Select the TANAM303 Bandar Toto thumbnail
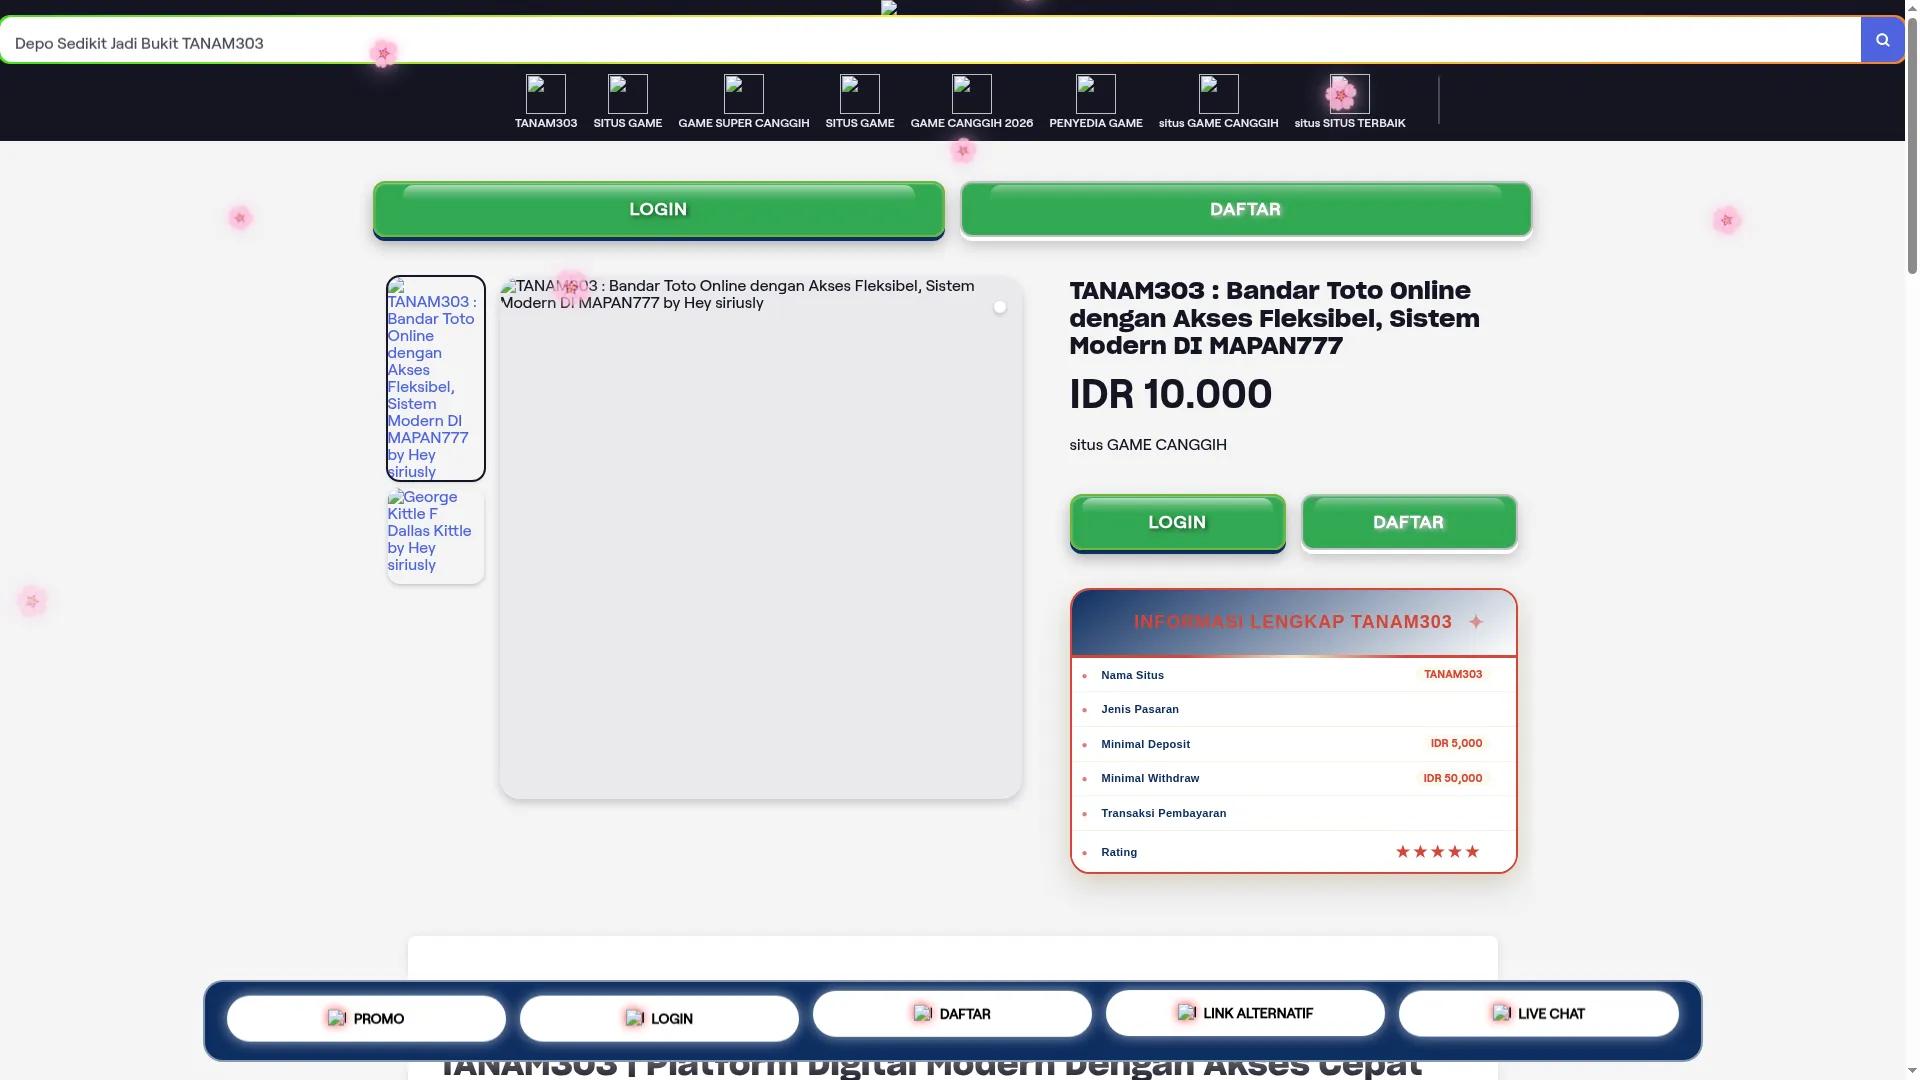1920x1080 pixels. (436, 378)
